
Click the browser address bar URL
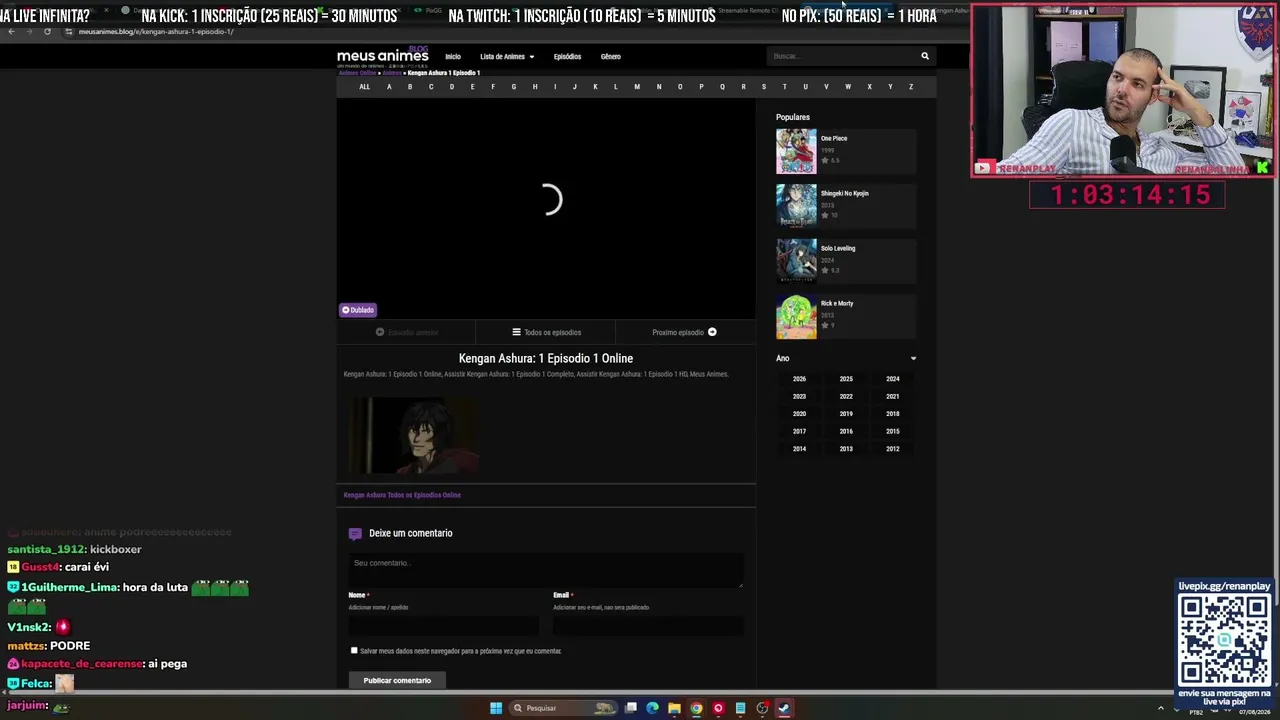[156, 31]
